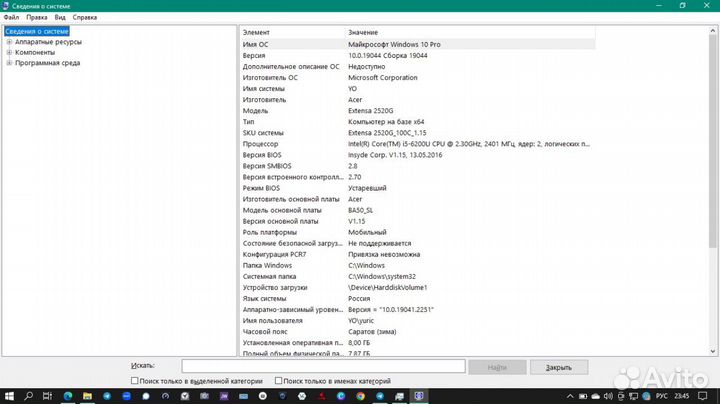Select the 'Конфигурация PCR7' row

[x=417, y=254]
